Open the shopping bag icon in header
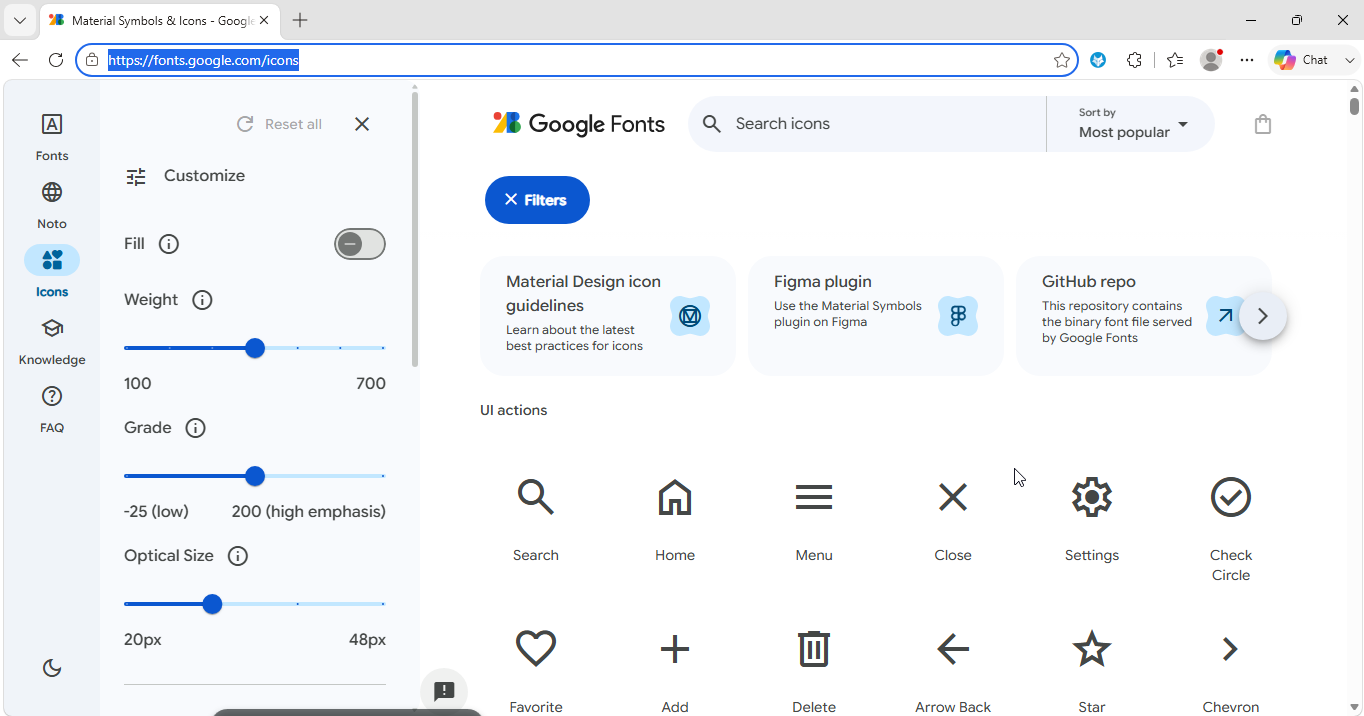 tap(1263, 124)
